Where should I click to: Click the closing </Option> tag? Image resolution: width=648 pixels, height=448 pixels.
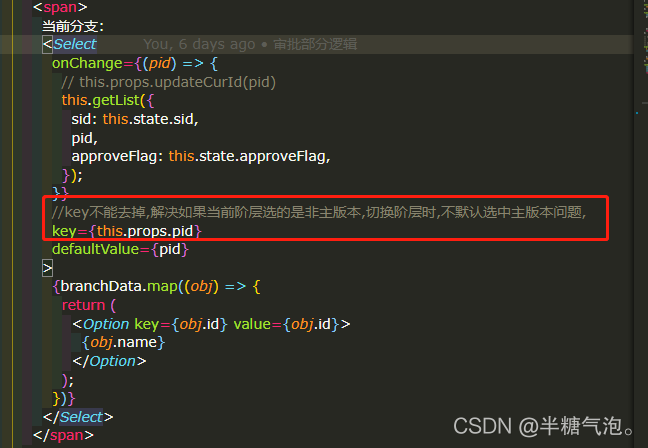109,361
